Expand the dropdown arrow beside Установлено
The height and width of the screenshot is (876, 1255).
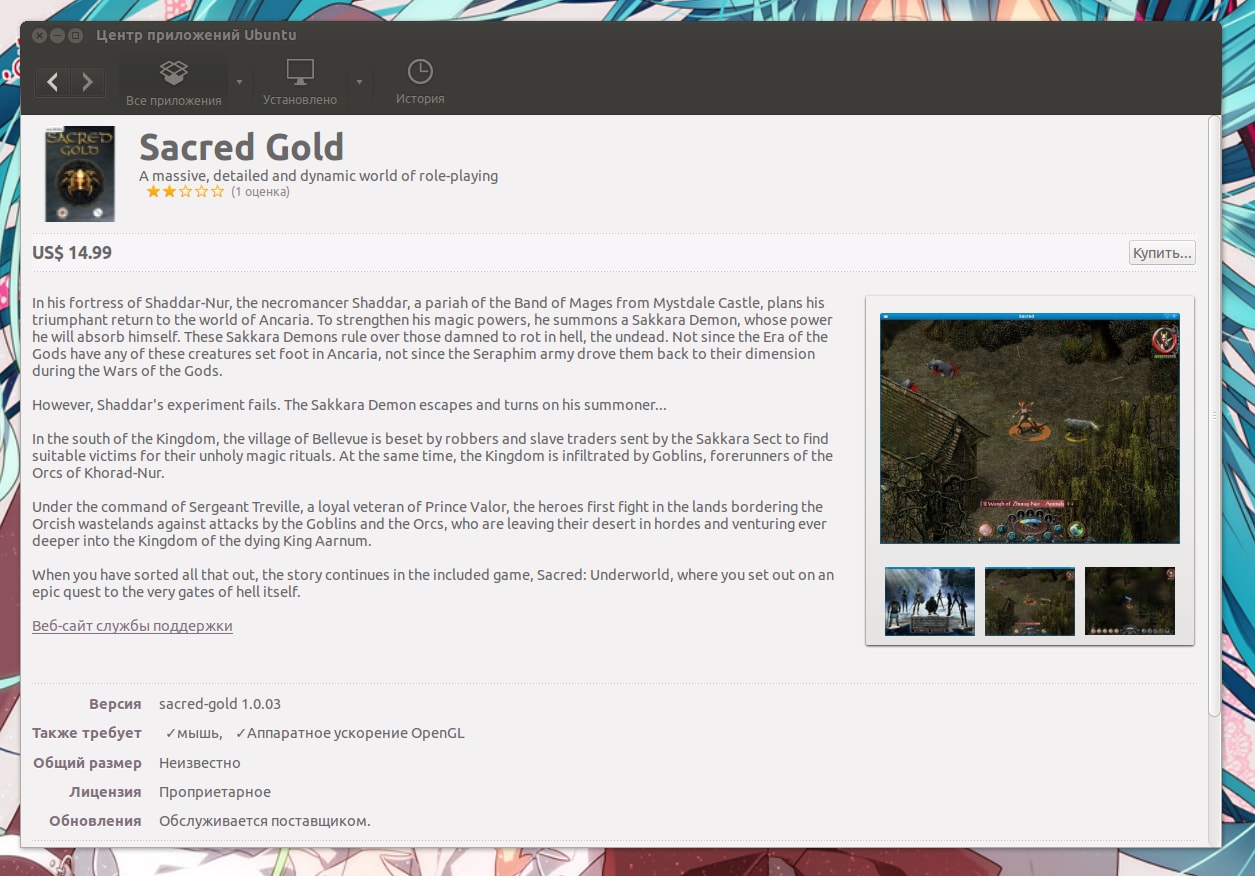359,82
